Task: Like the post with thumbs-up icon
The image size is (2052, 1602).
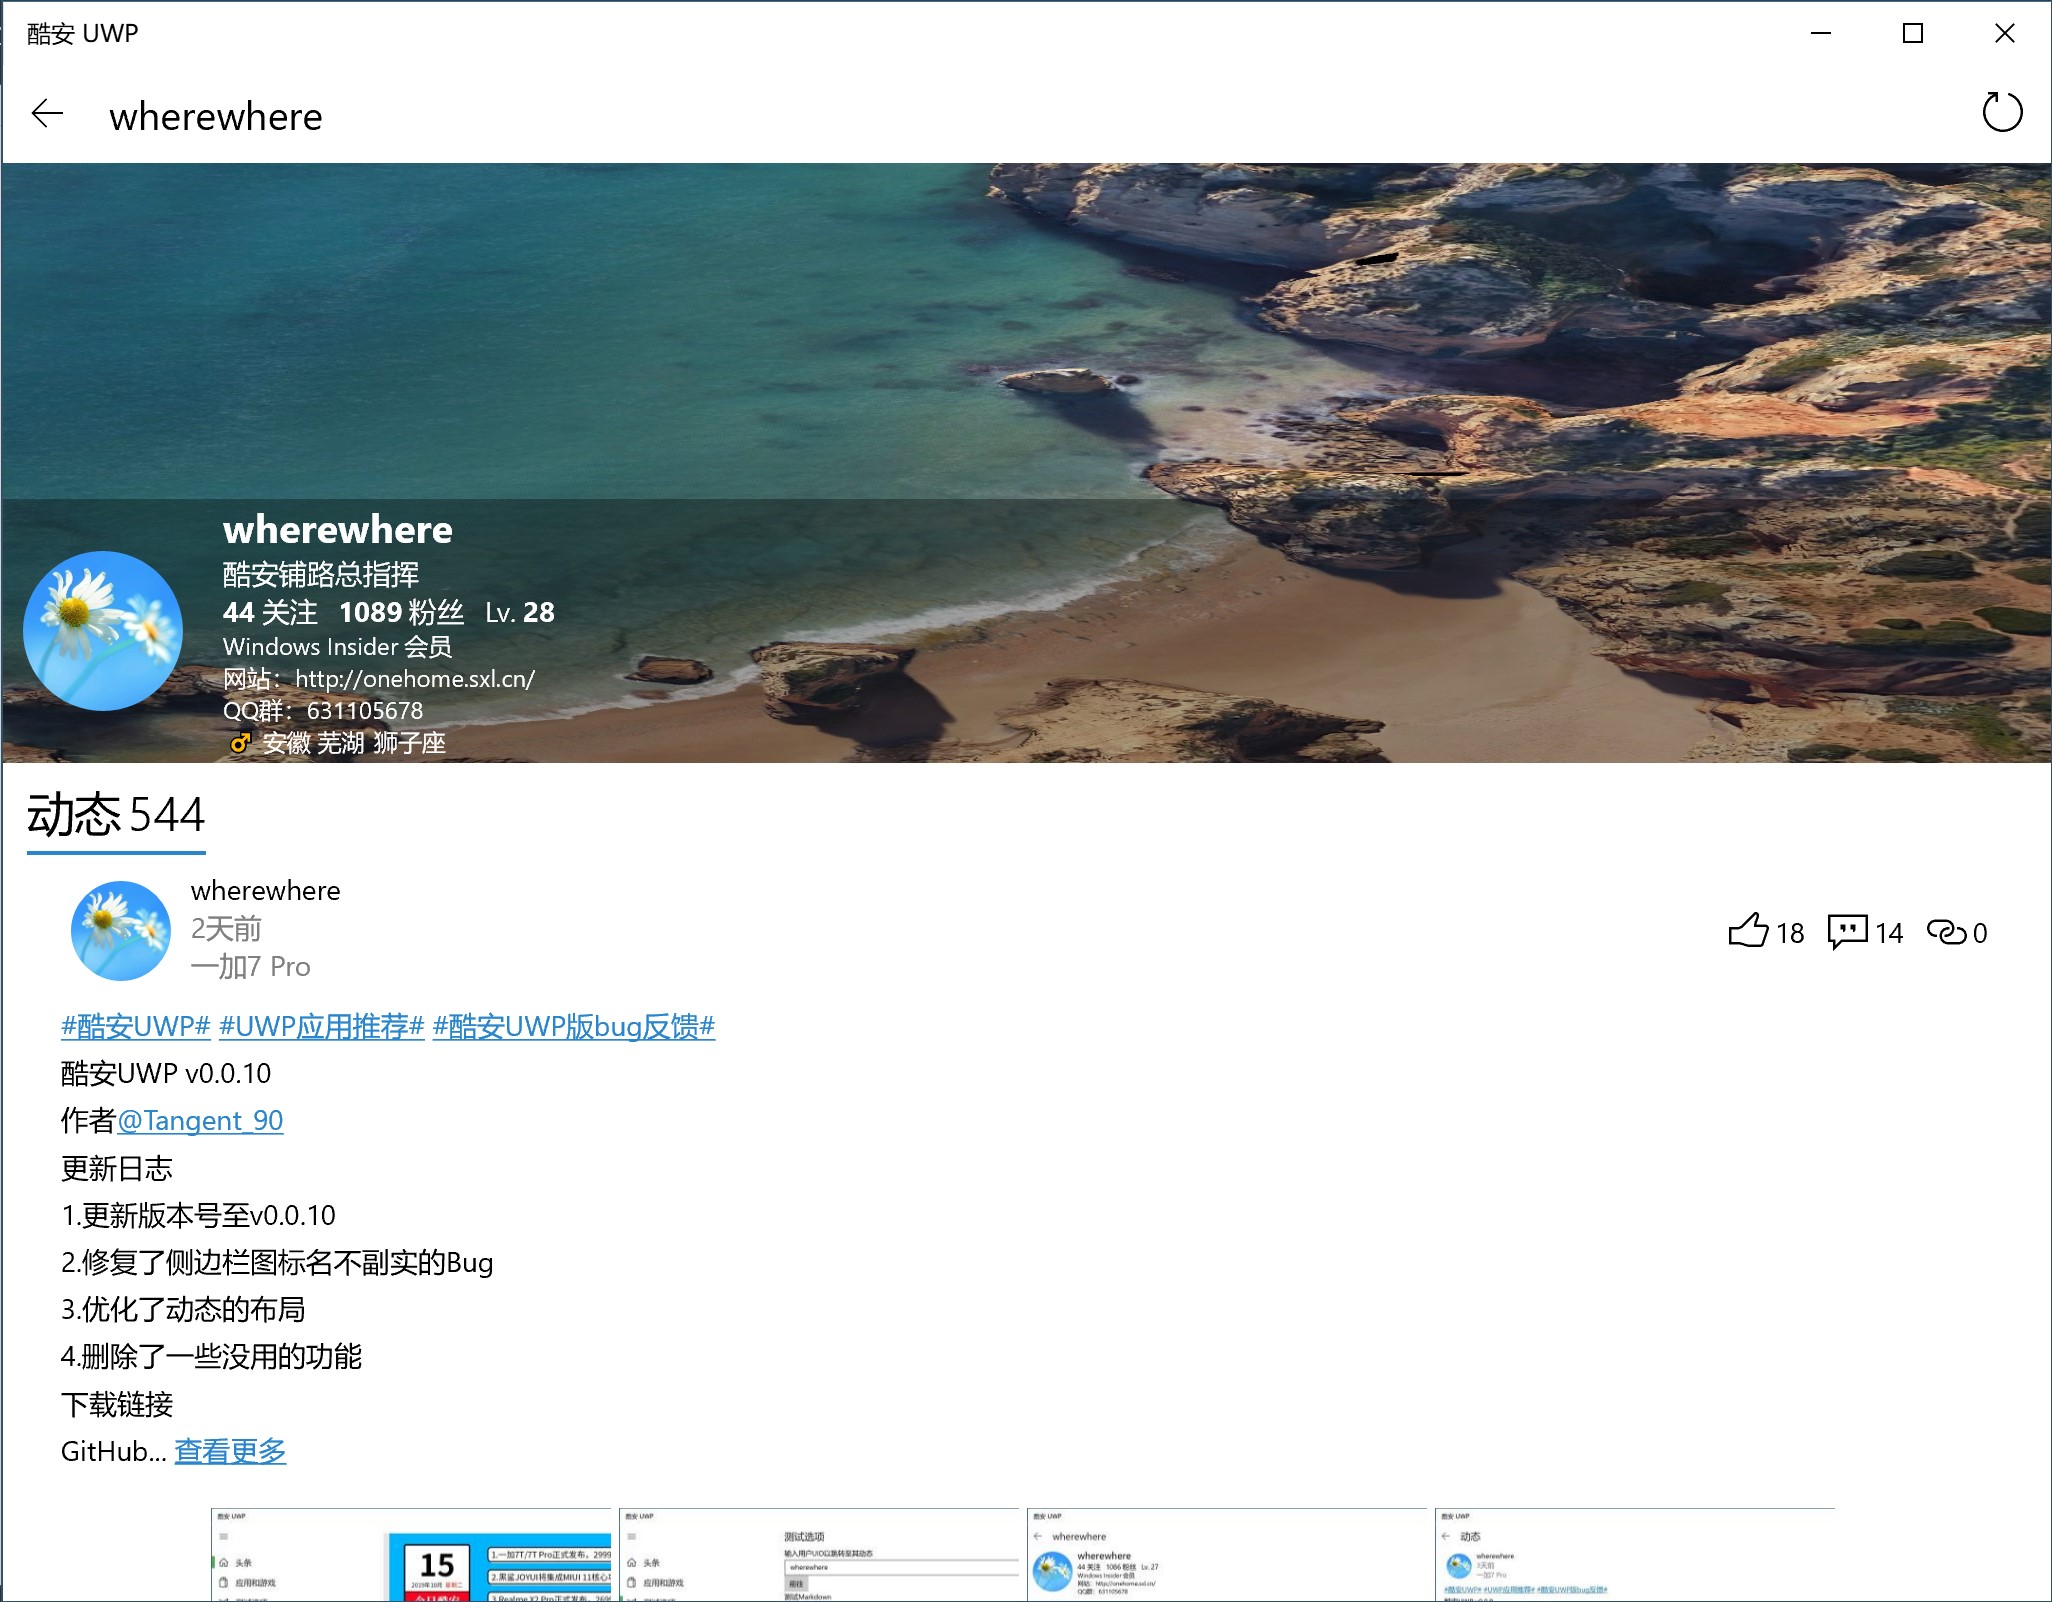Action: pyautogui.click(x=1748, y=931)
